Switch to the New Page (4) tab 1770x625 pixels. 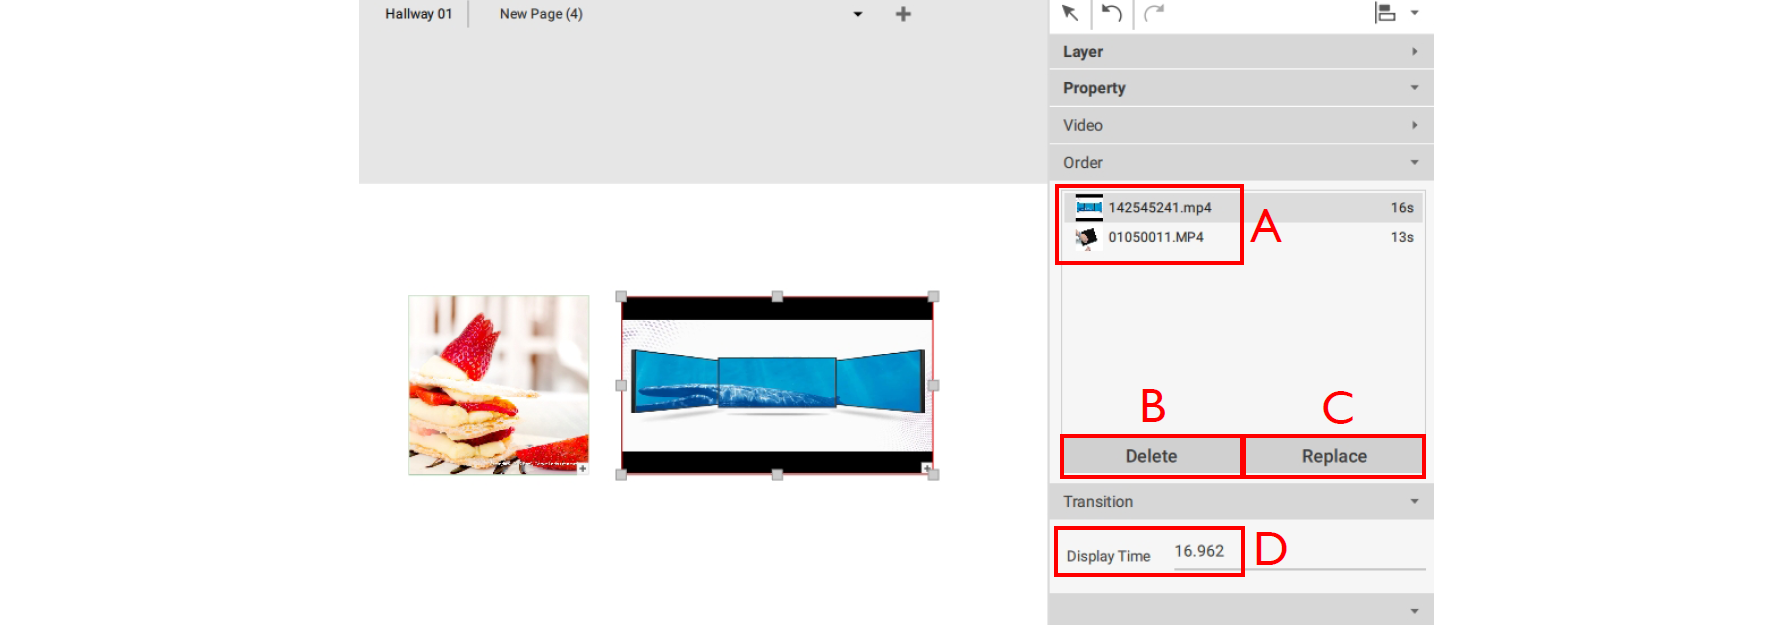click(x=541, y=14)
